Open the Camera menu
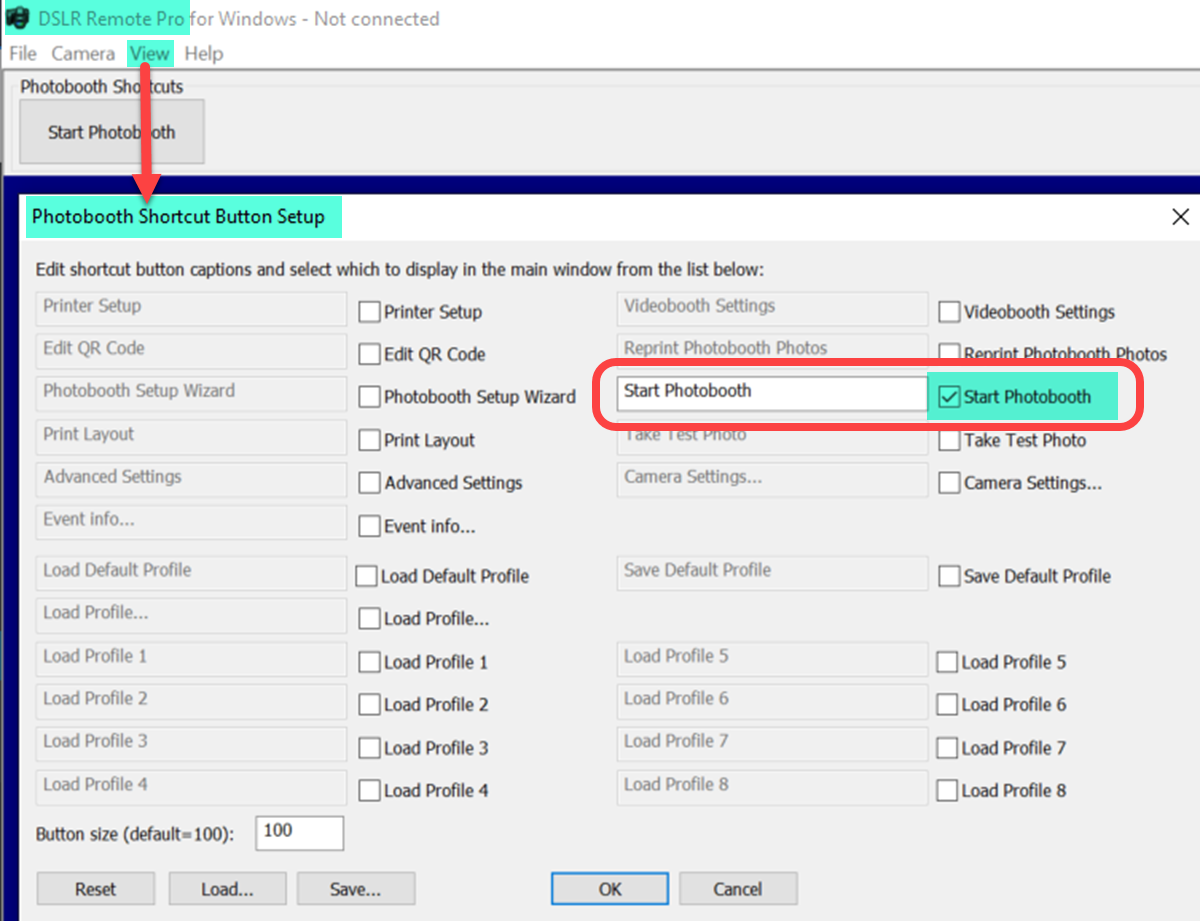The image size is (1200, 921). tap(83, 54)
